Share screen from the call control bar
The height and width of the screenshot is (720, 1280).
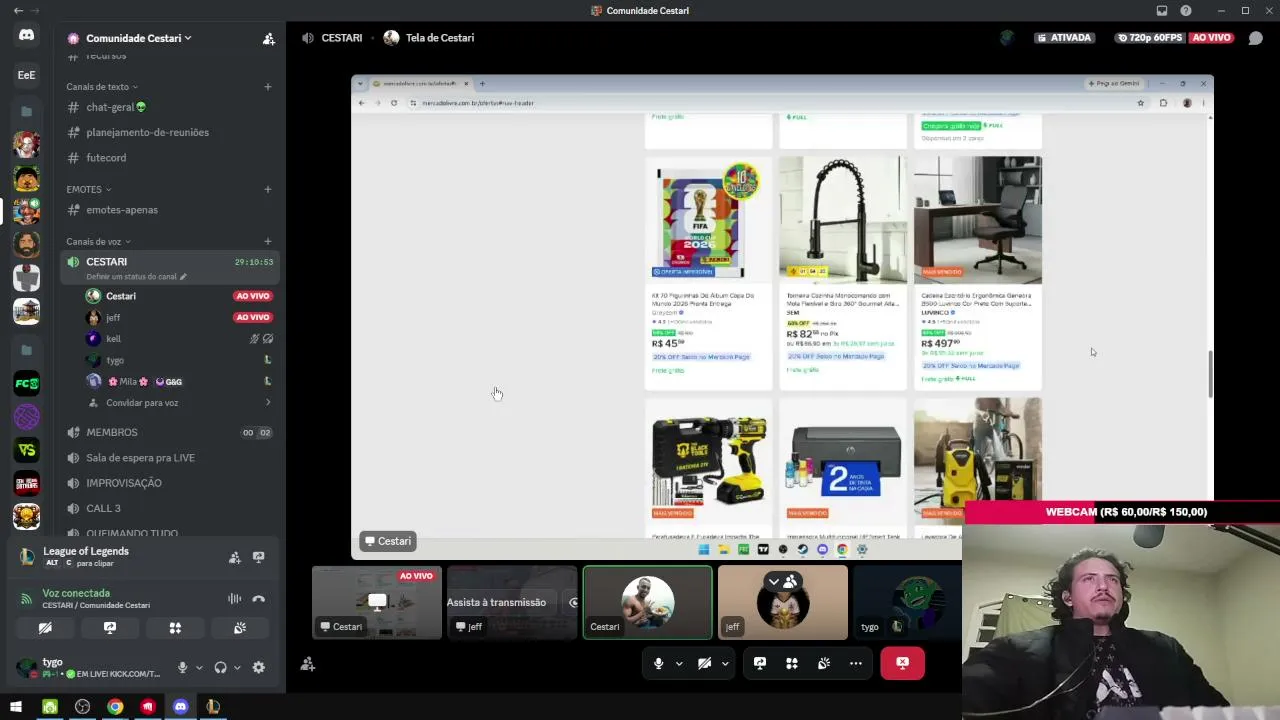tap(760, 663)
